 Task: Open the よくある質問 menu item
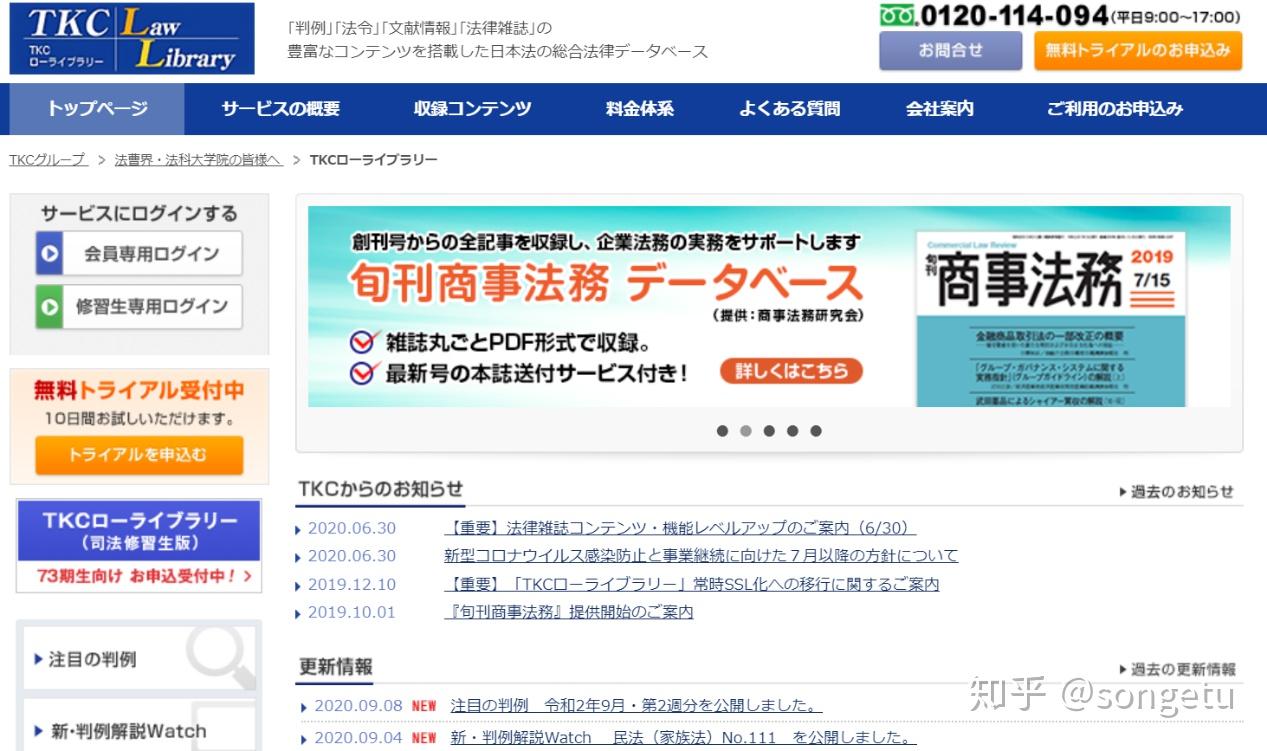tap(789, 109)
